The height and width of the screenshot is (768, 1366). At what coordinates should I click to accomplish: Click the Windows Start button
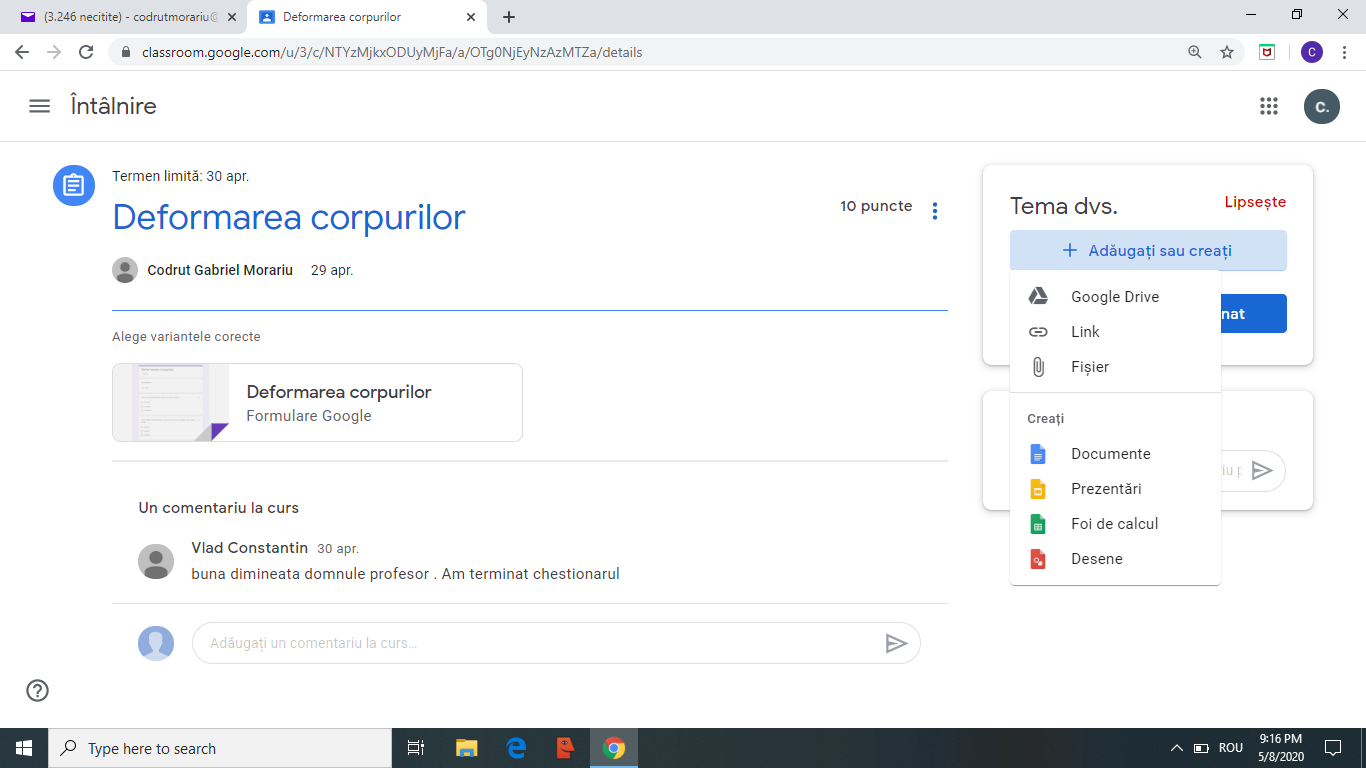coord(24,748)
